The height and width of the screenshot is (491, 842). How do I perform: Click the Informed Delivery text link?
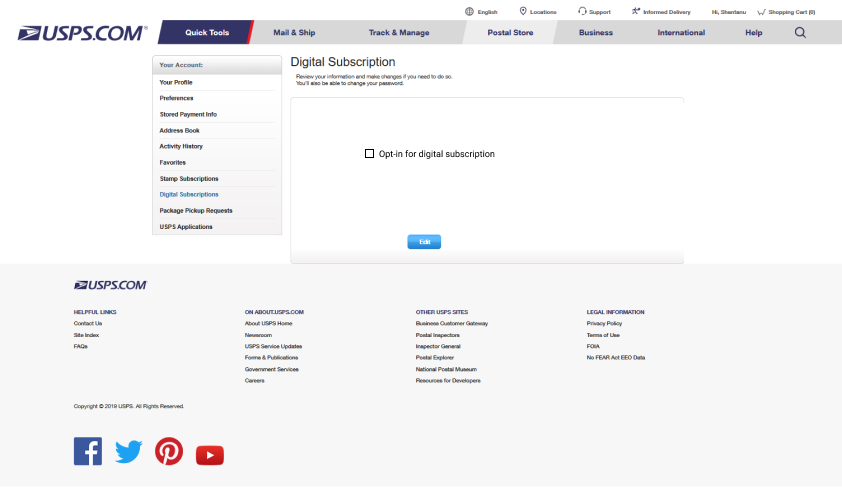pos(667,12)
